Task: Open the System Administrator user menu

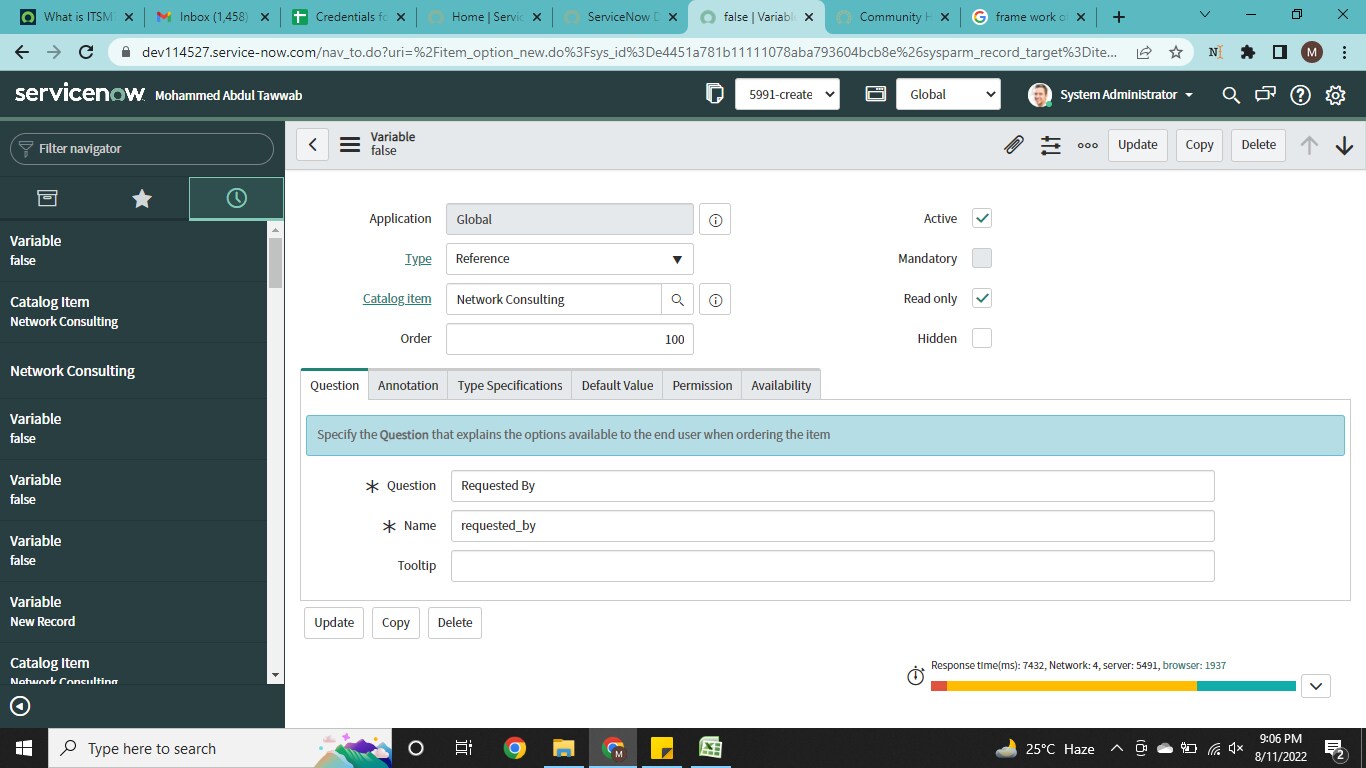Action: [x=1111, y=95]
